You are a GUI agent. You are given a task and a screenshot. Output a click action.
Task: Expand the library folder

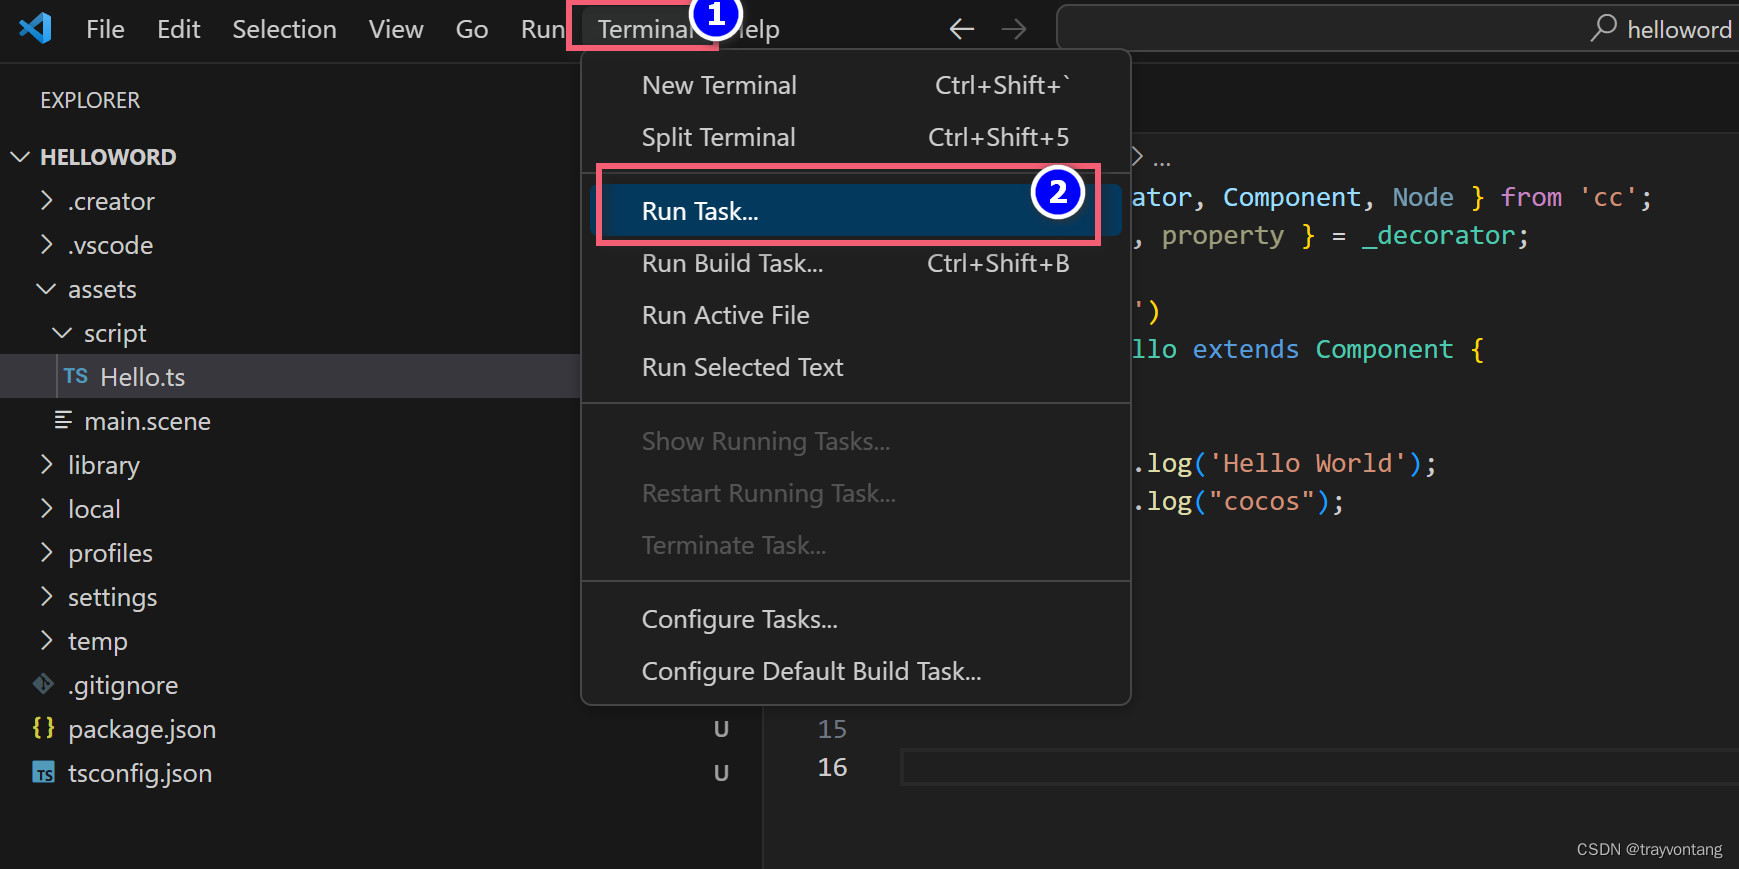pyautogui.click(x=46, y=465)
